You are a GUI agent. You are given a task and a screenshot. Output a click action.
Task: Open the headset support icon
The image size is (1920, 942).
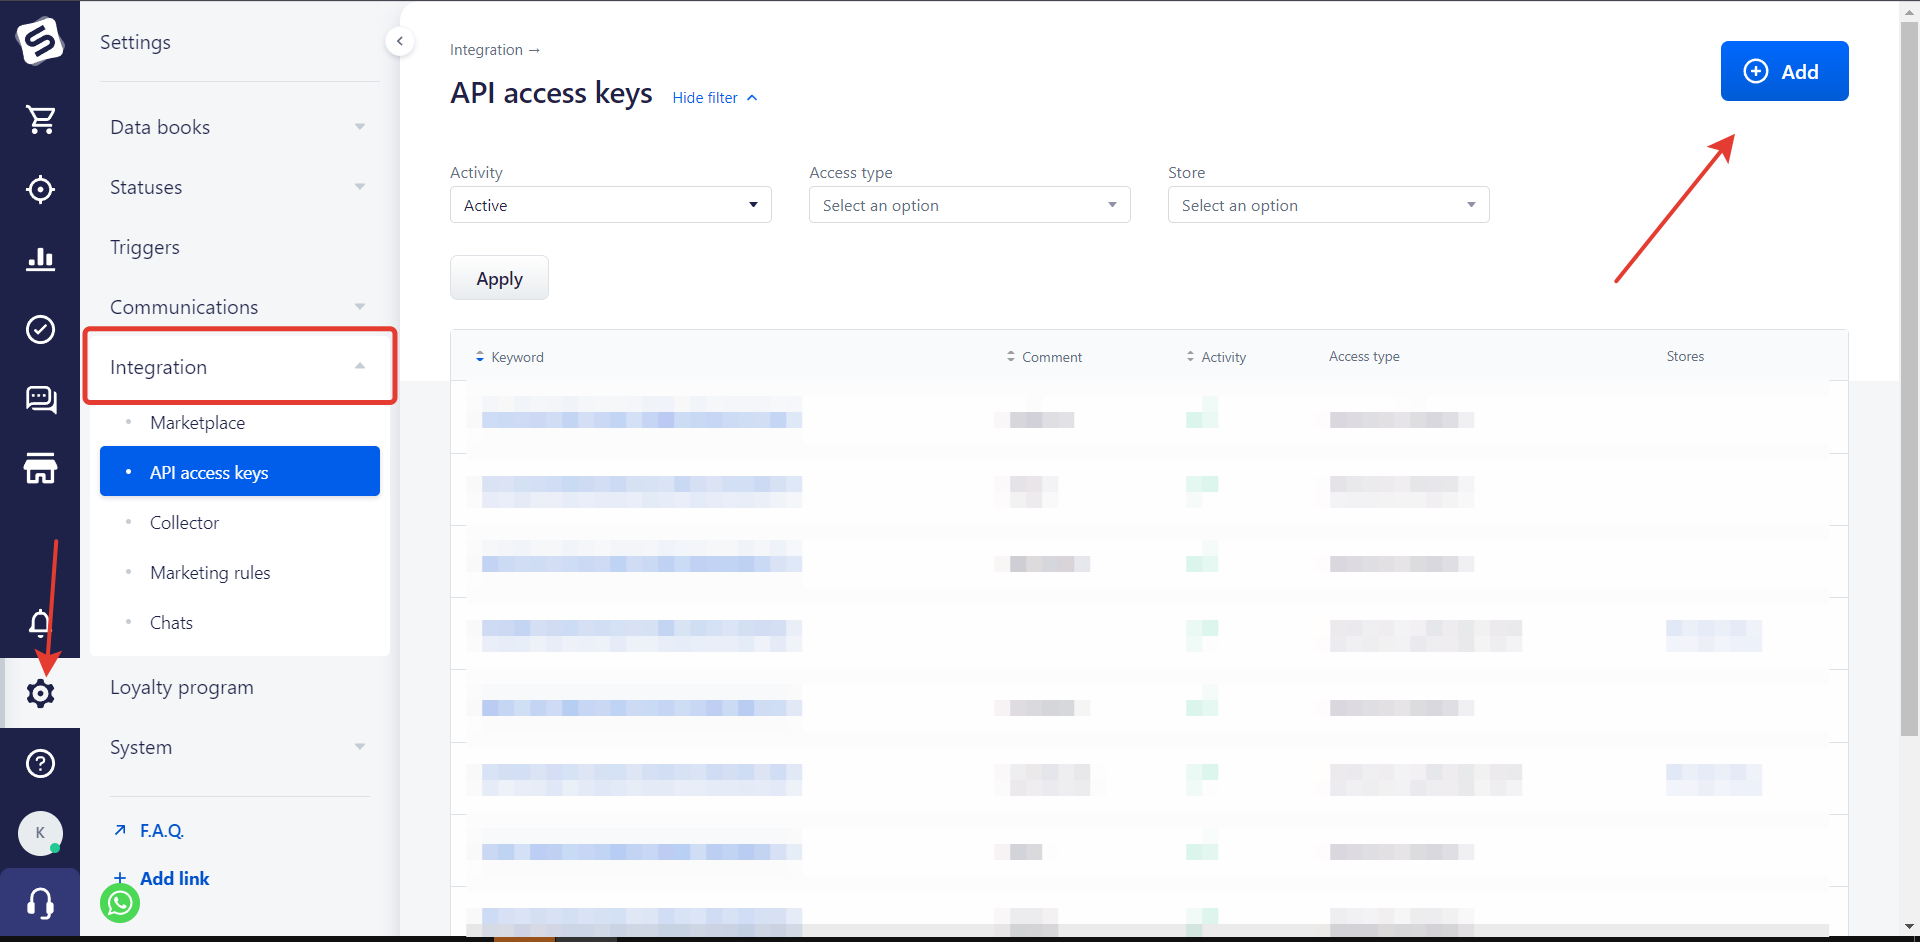[x=40, y=903]
